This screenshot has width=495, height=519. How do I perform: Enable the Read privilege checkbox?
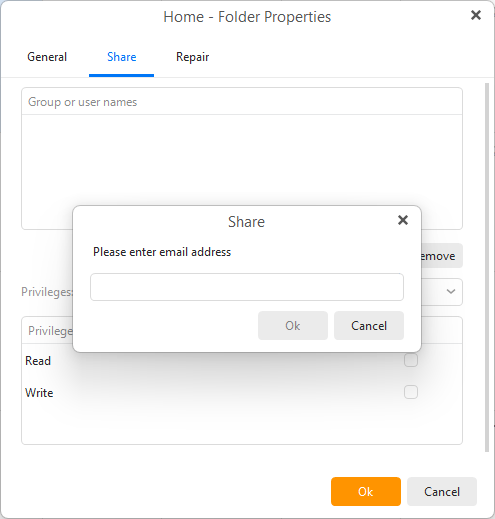click(411, 360)
